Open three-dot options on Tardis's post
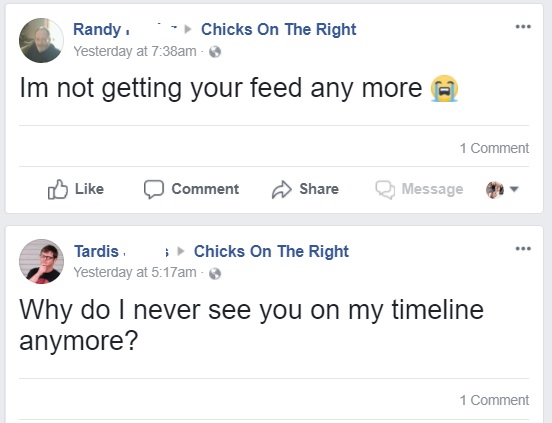Viewport: 552px width, 423px height. (523, 248)
